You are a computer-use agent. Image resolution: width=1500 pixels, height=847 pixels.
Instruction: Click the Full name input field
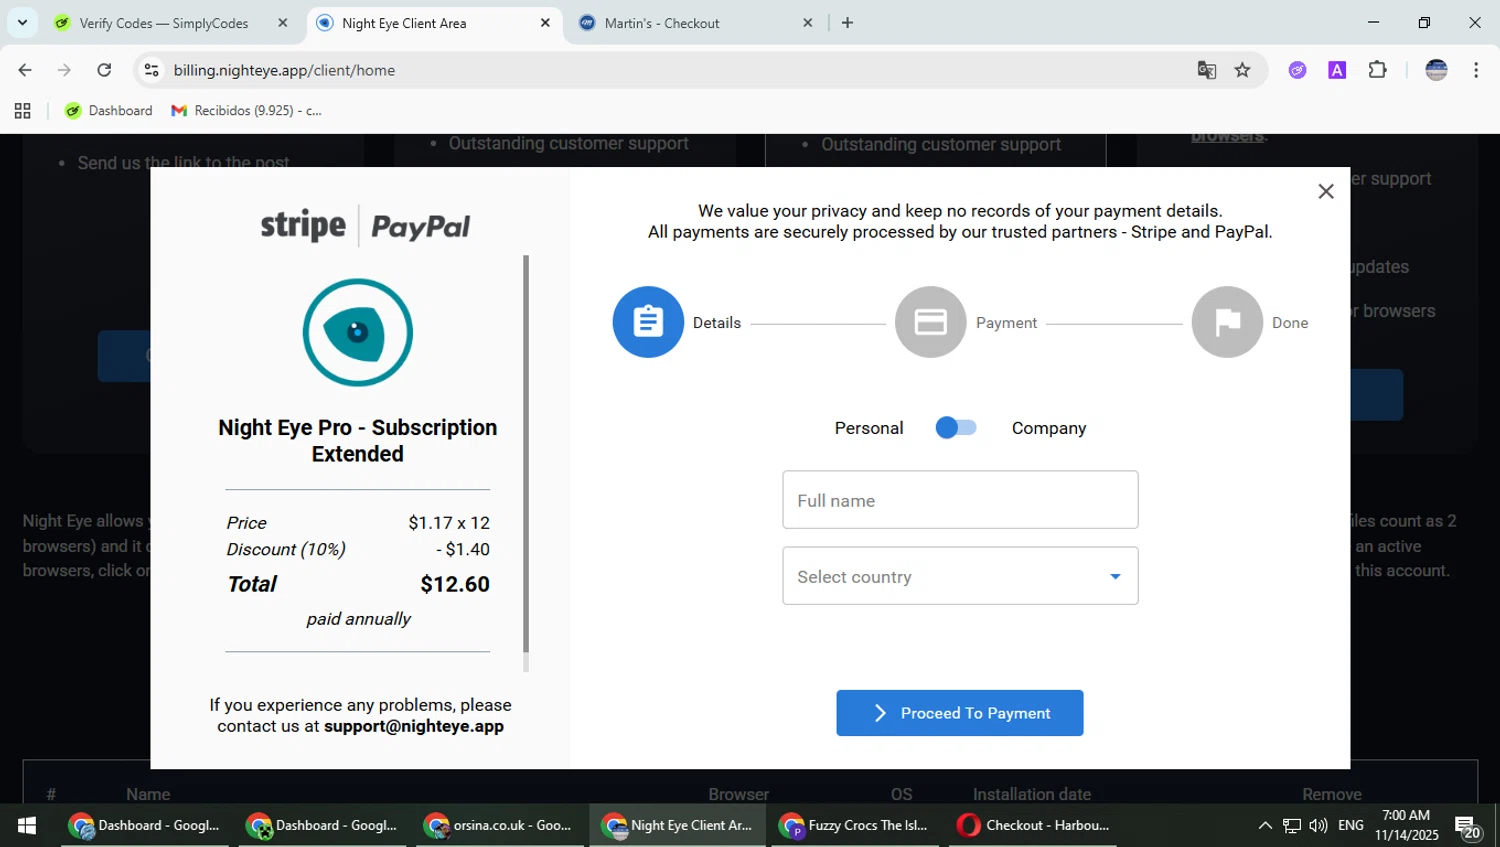[960, 500]
